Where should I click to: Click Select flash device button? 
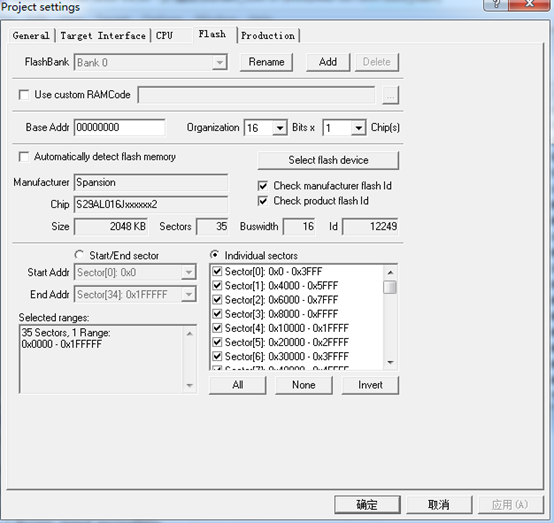point(328,160)
